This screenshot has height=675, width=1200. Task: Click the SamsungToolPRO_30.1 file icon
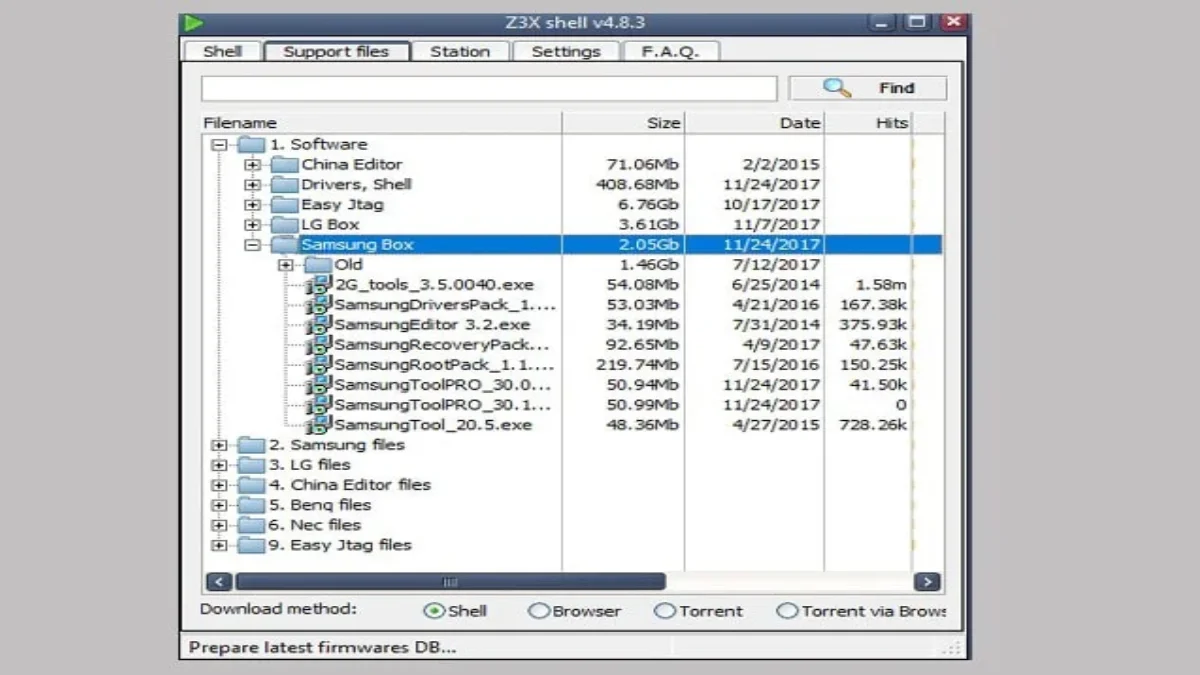pyautogui.click(x=319, y=405)
